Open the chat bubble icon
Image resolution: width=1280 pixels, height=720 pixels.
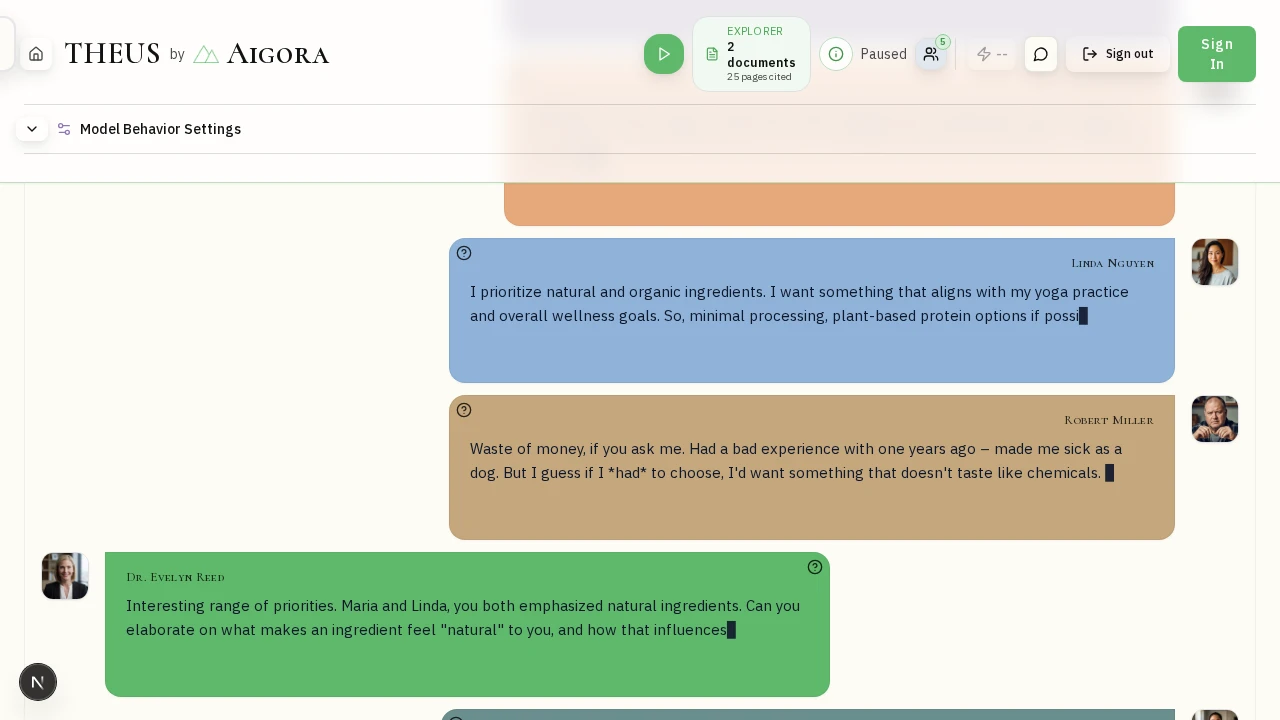tap(1041, 54)
